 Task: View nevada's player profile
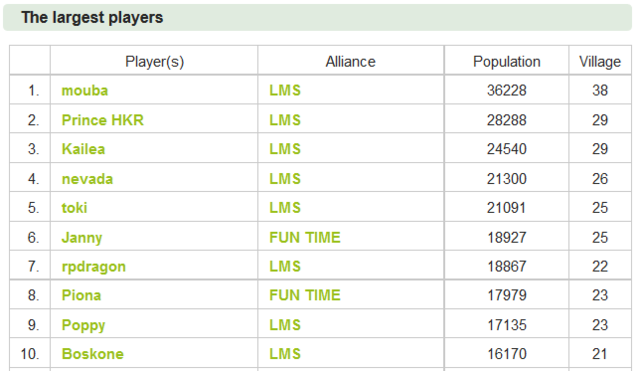[x=87, y=179]
